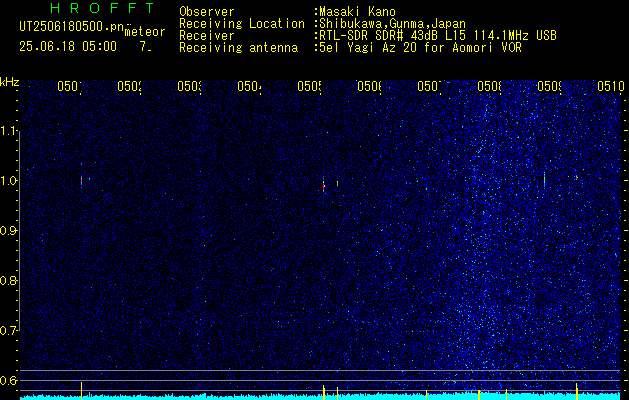Click the 0507 time axis label
This screenshot has width=629, height=400.
[x=429, y=86]
